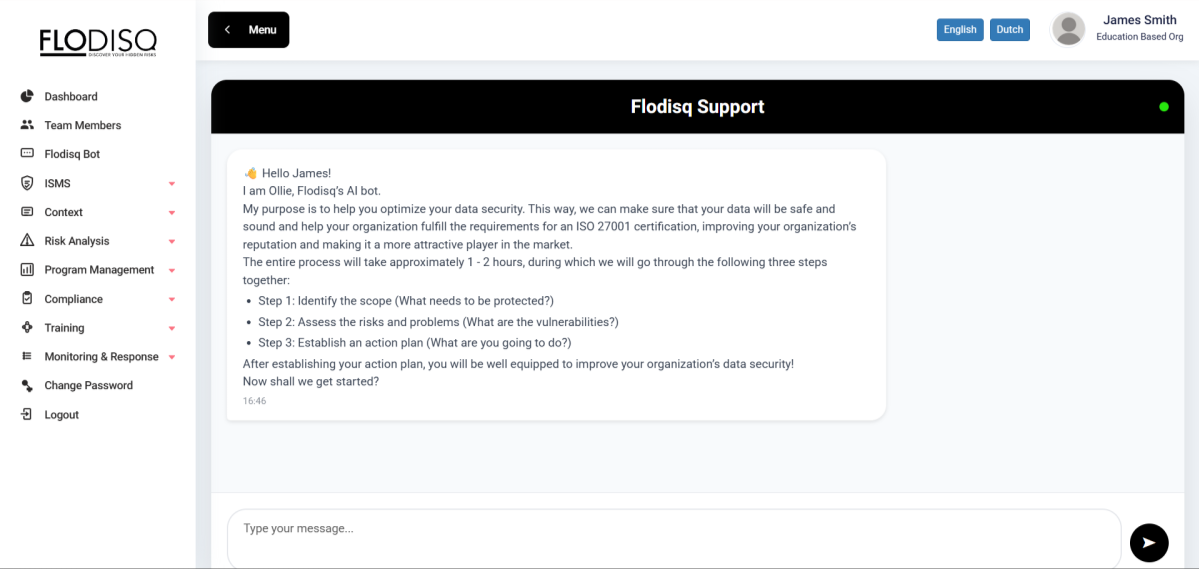This screenshot has width=1199, height=569.
Task: Open the Training menu item
Action: point(64,328)
